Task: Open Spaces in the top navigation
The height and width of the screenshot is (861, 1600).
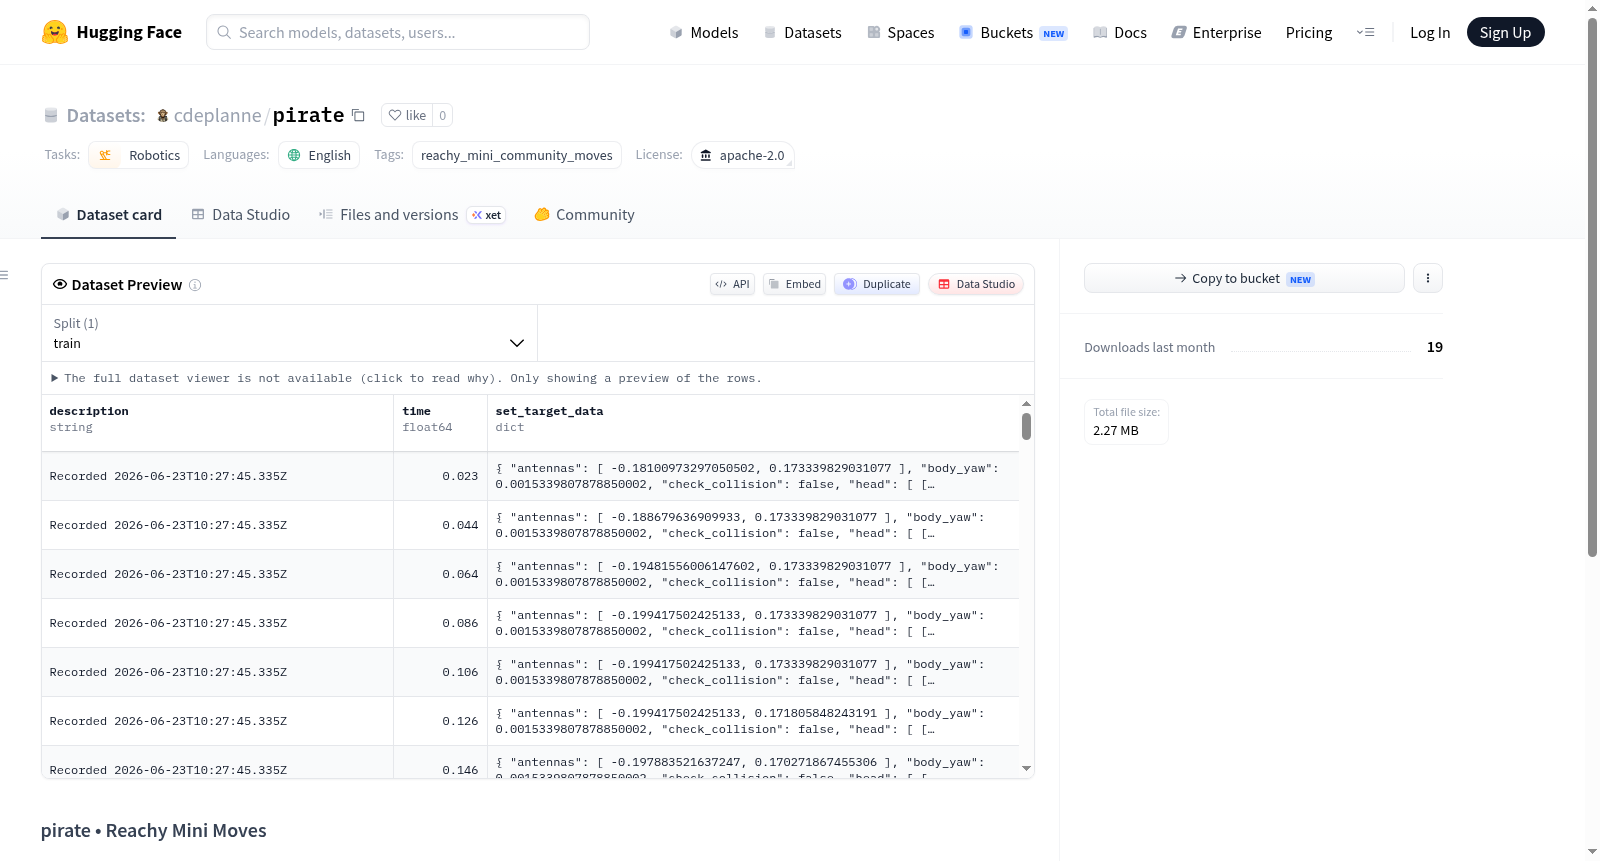Action: tap(900, 32)
